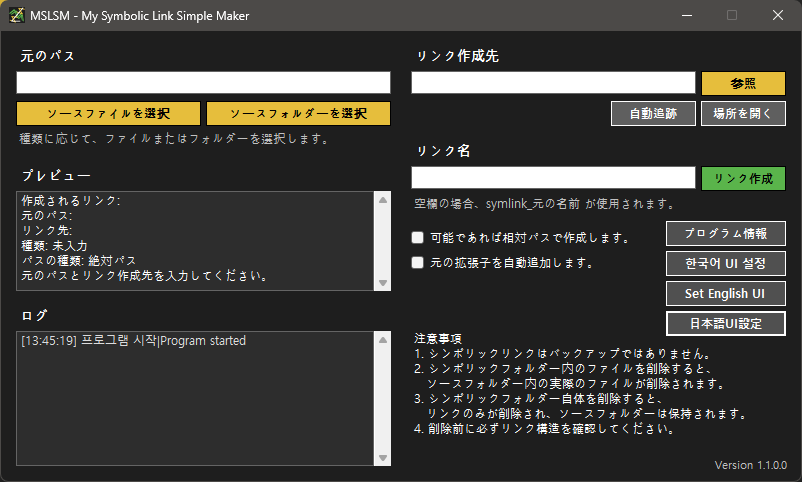Click ソースファイルを選択 button
This screenshot has width=802, height=482.
(108, 114)
